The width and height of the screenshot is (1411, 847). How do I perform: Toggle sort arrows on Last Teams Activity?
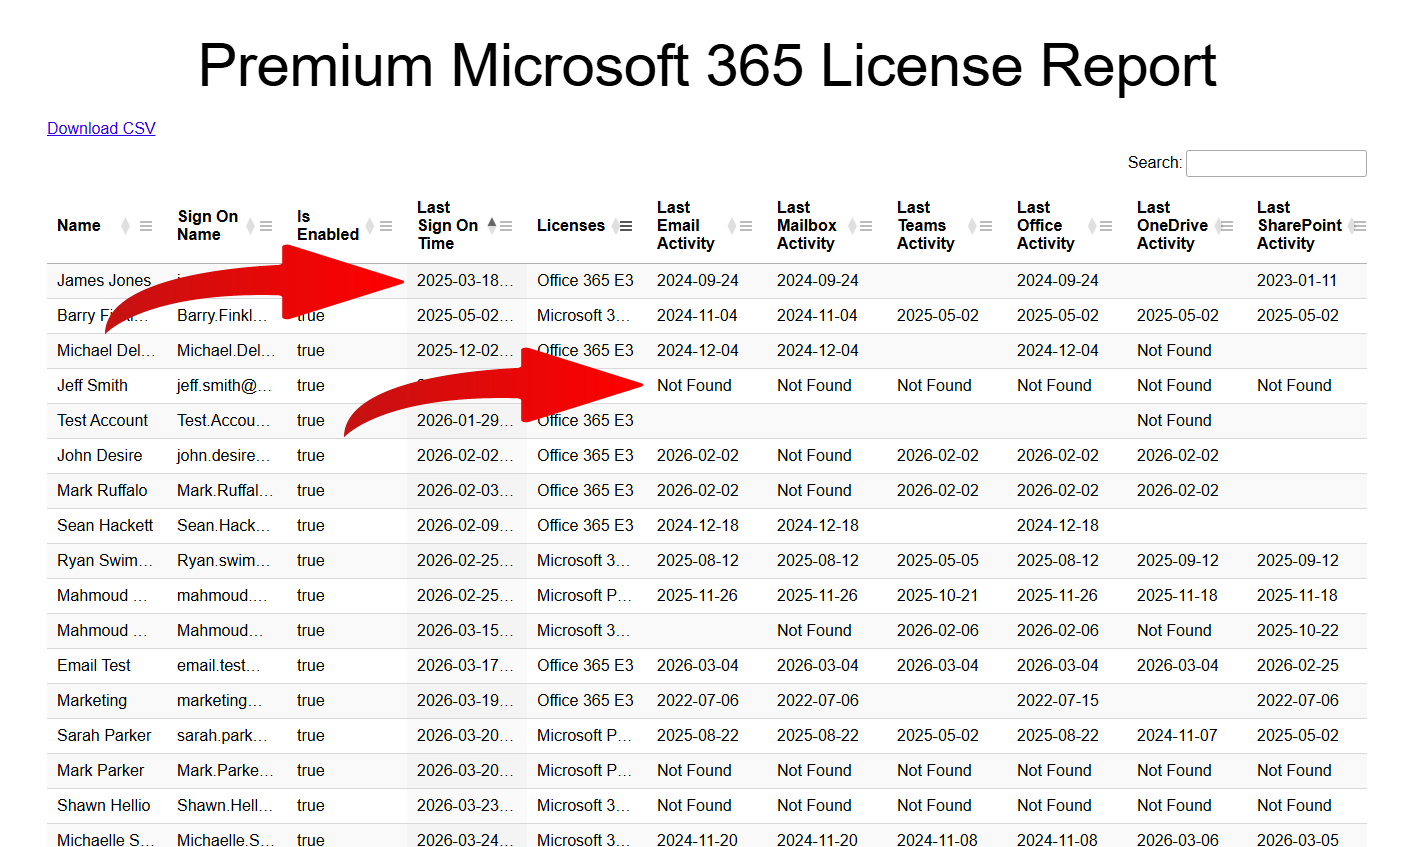click(972, 226)
